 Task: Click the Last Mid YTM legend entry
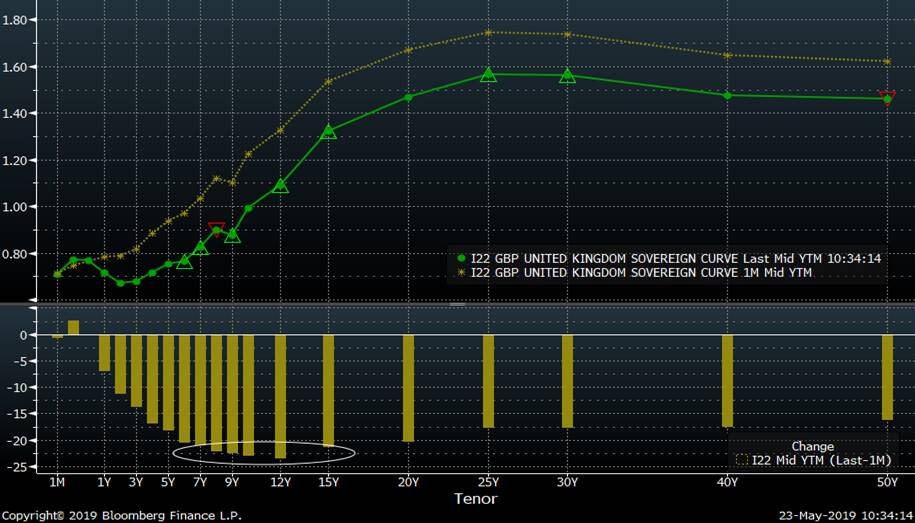tap(669, 259)
